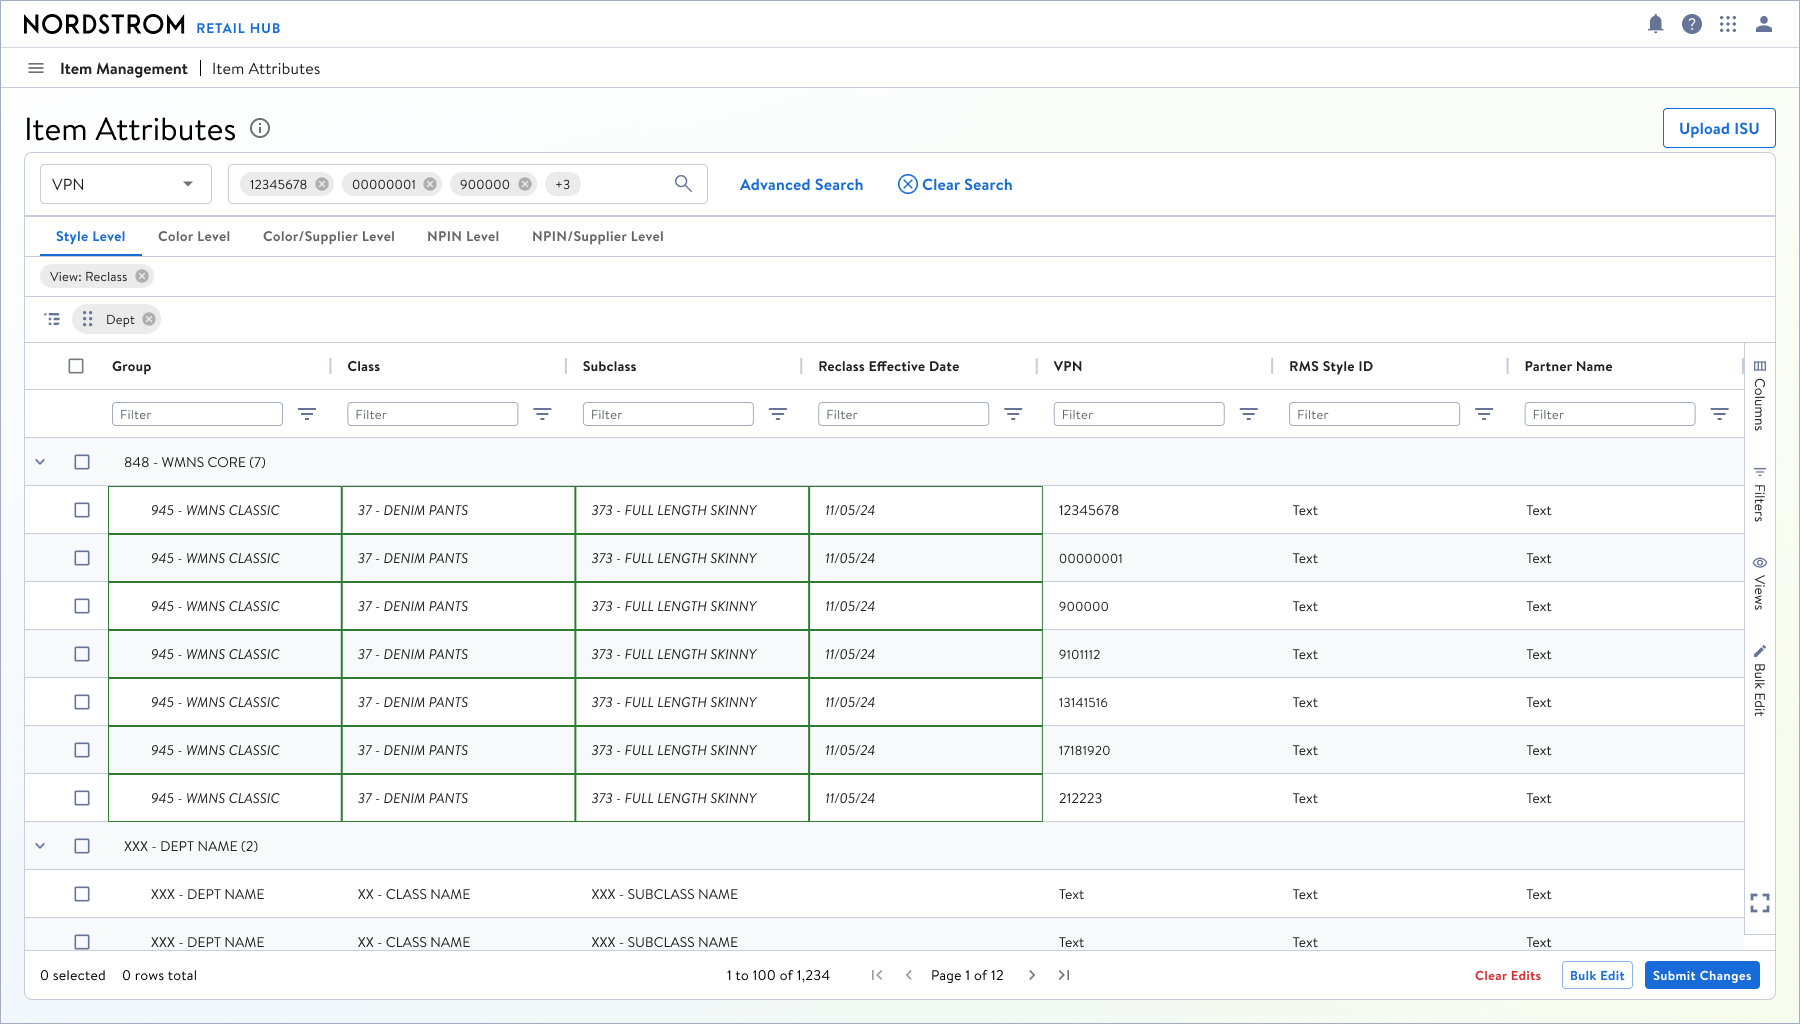Open the VPN search type dropdown
Screen dimensions: 1800x1024
[126, 184]
